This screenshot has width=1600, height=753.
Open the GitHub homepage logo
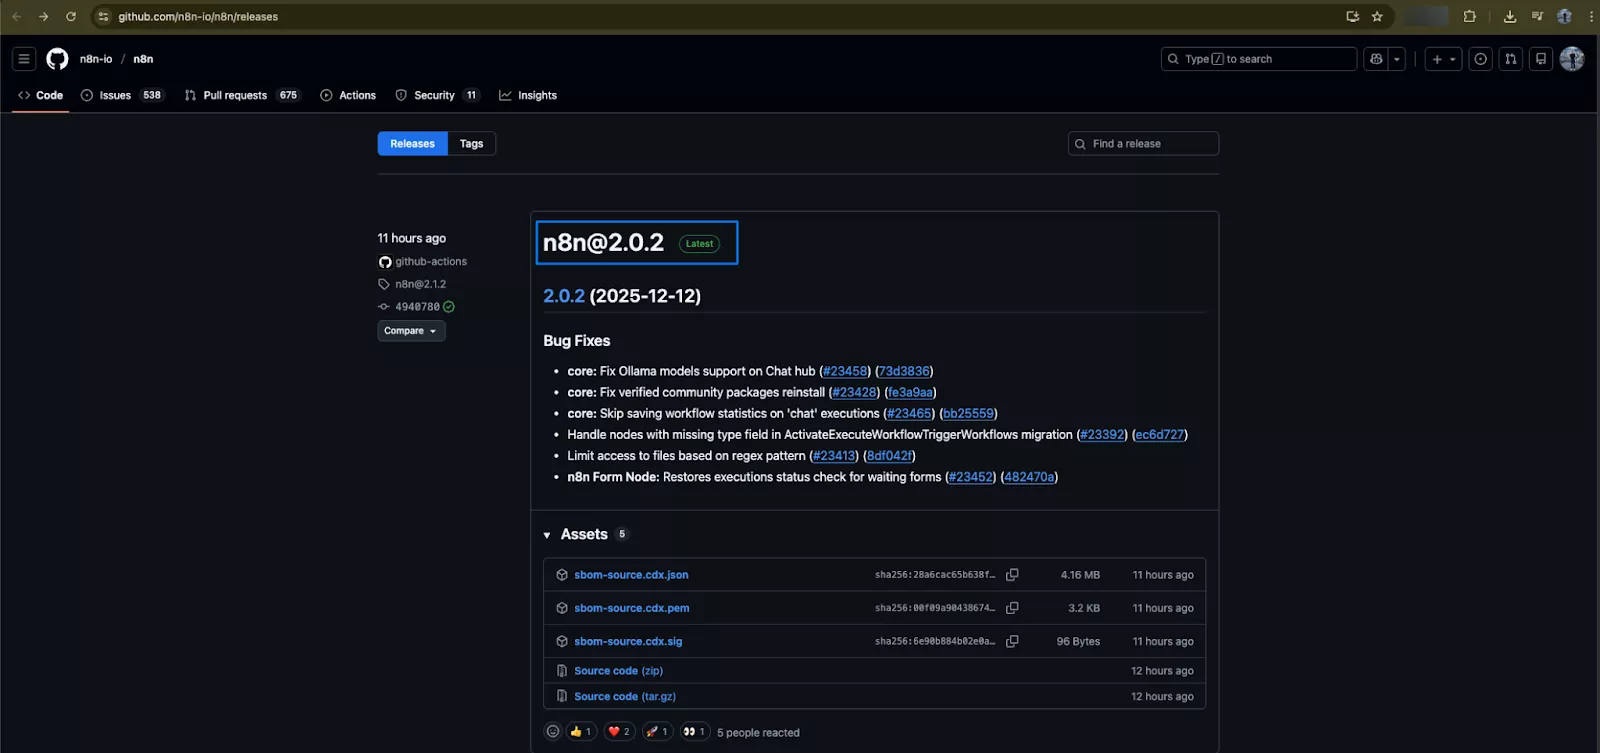pyautogui.click(x=57, y=59)
